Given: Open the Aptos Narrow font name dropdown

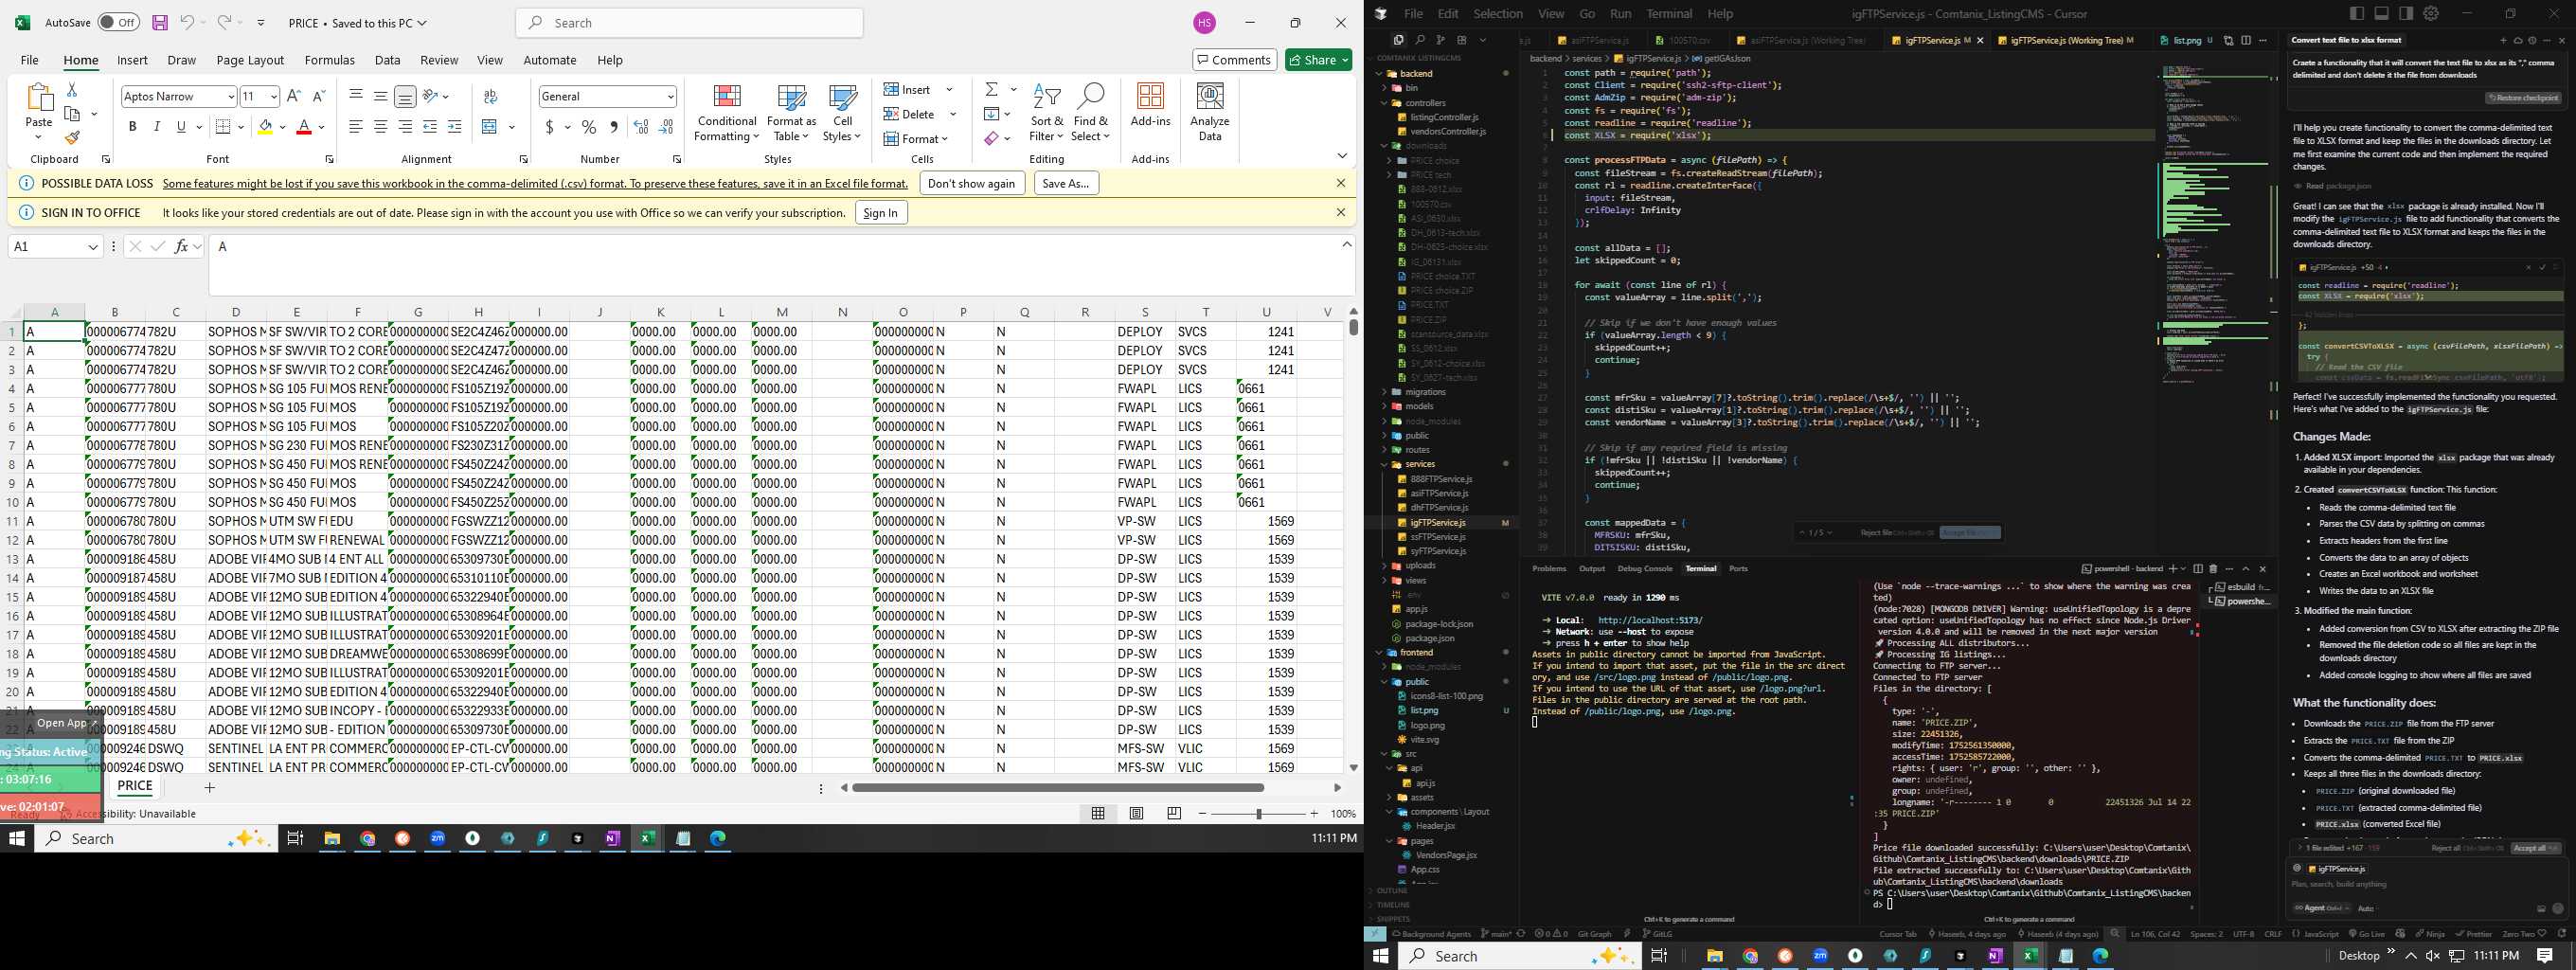Looking at the screenshot, I should point(230,97).
